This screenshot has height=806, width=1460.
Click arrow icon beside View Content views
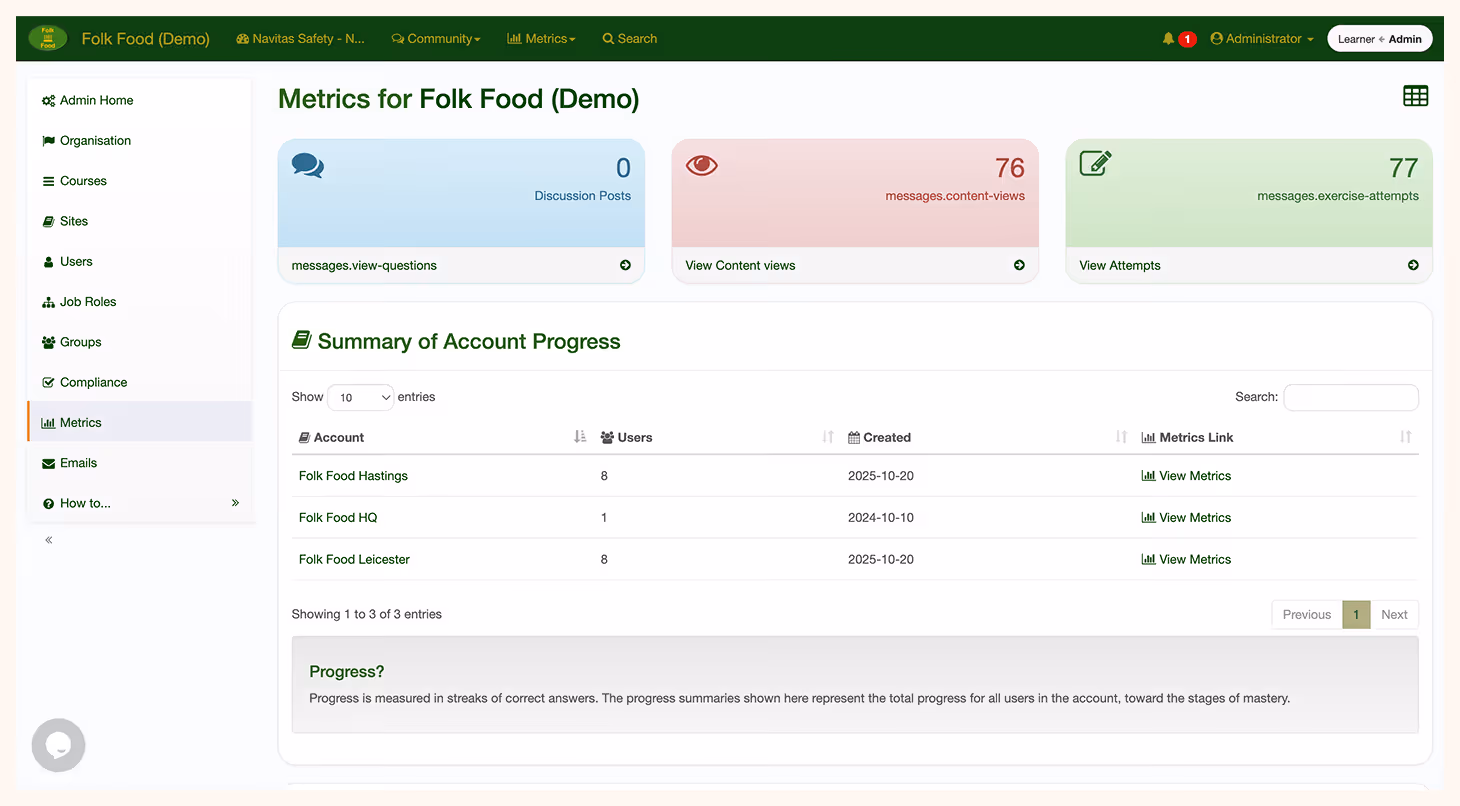(x=1019, y=265)
